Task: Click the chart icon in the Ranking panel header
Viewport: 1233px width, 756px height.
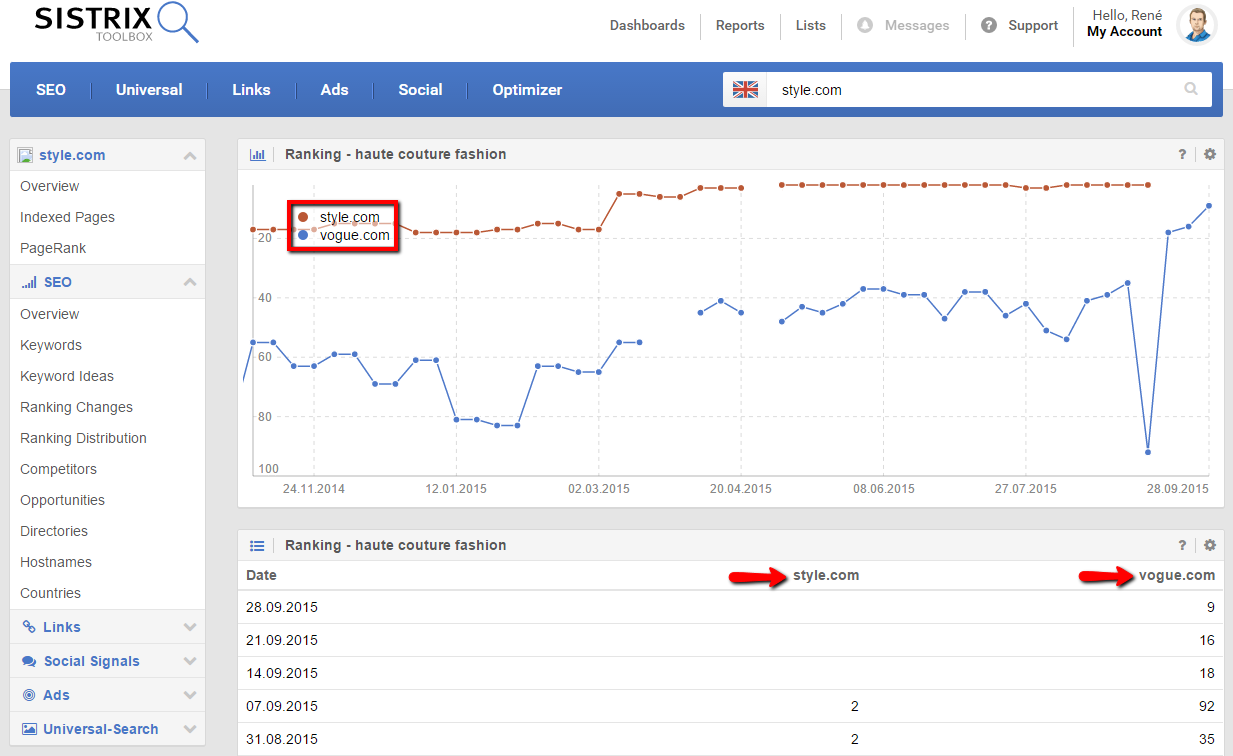Action: [x=258, y=154]
